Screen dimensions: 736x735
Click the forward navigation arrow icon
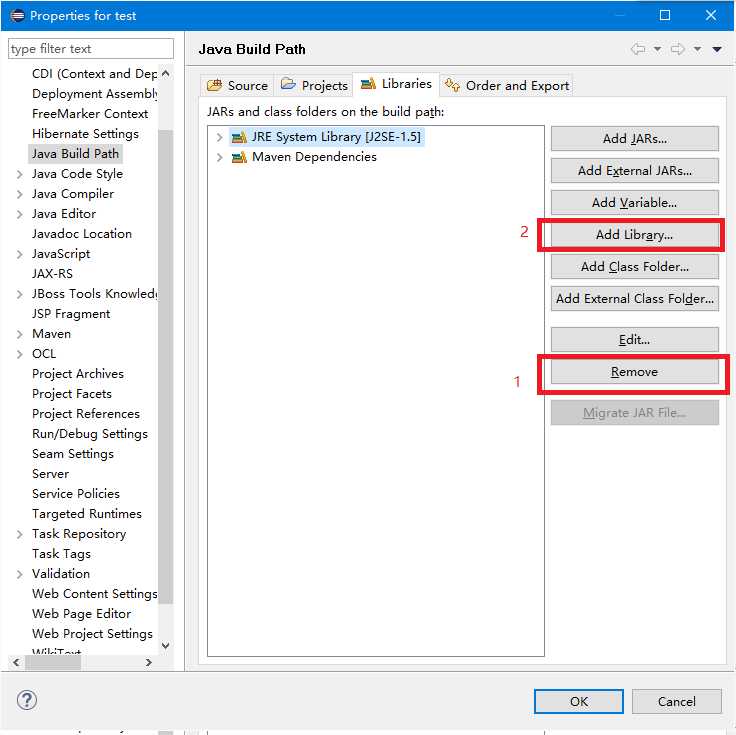coord(677,49)
